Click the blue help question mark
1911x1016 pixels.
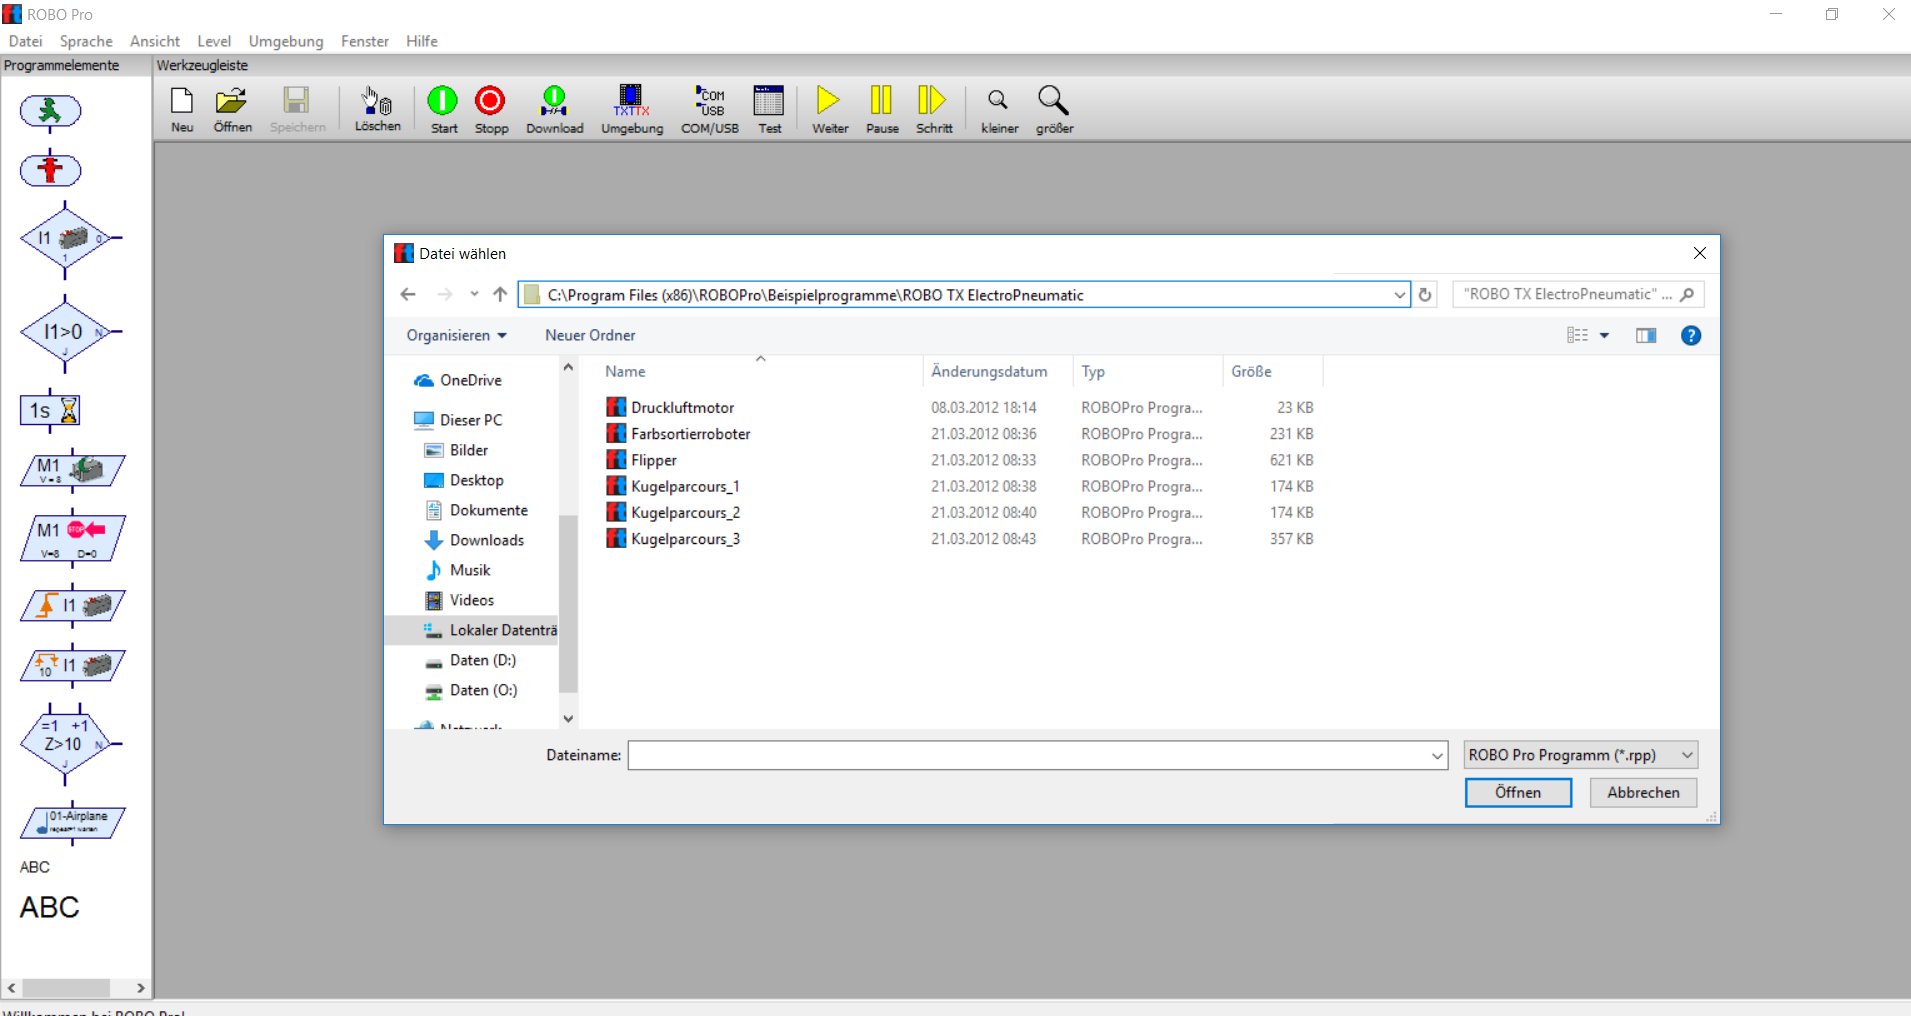(x=1691, y=336)
